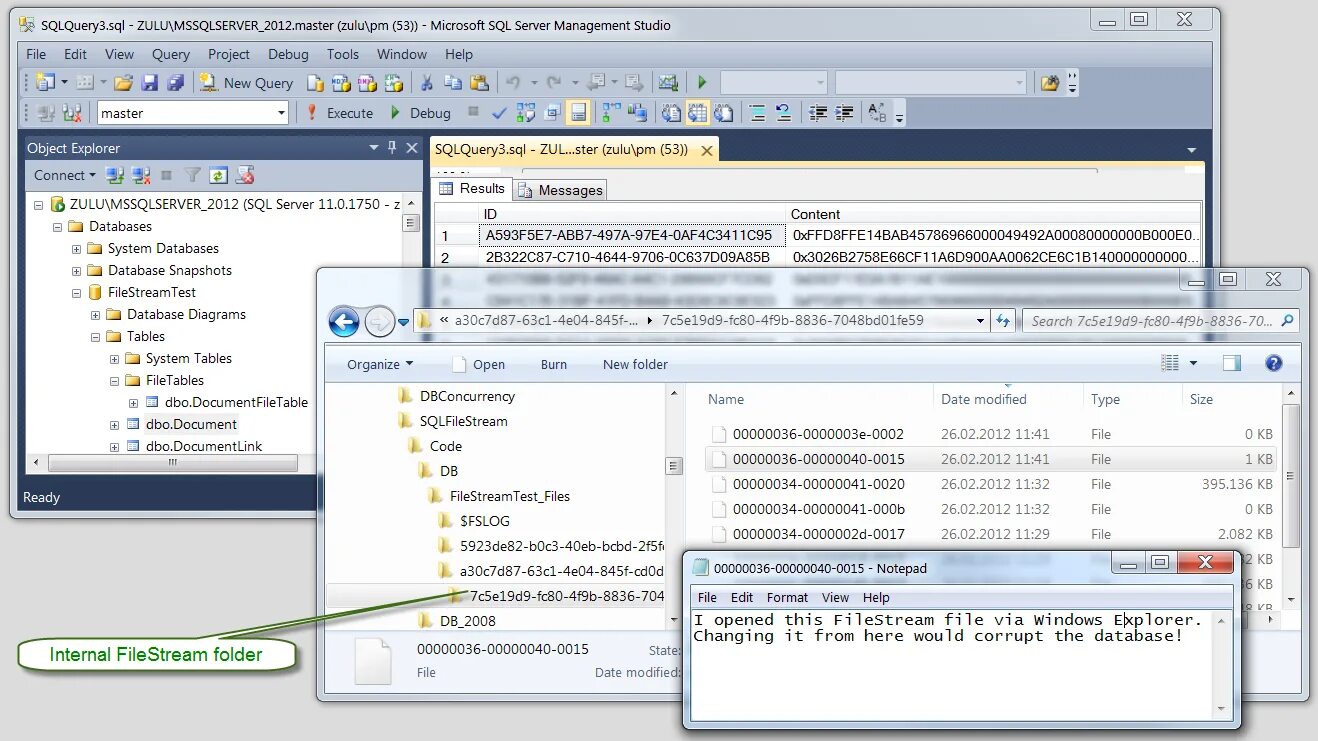The width and height of the screenshot is (1318, 741).
Task: Open the File menu in Management Studio
Action: point(36,54)
